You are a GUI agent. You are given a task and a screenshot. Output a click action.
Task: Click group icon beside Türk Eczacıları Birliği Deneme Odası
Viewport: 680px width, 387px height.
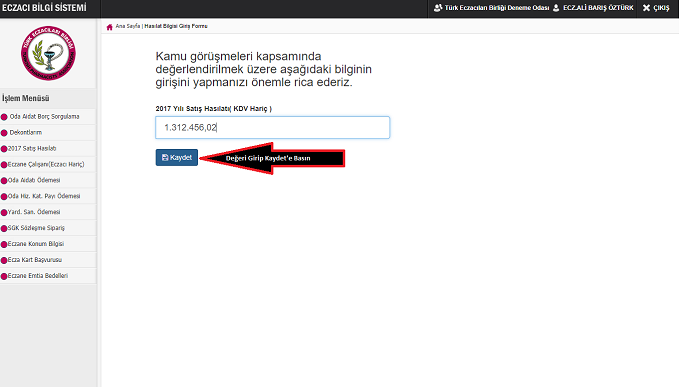tap(438, 8)
